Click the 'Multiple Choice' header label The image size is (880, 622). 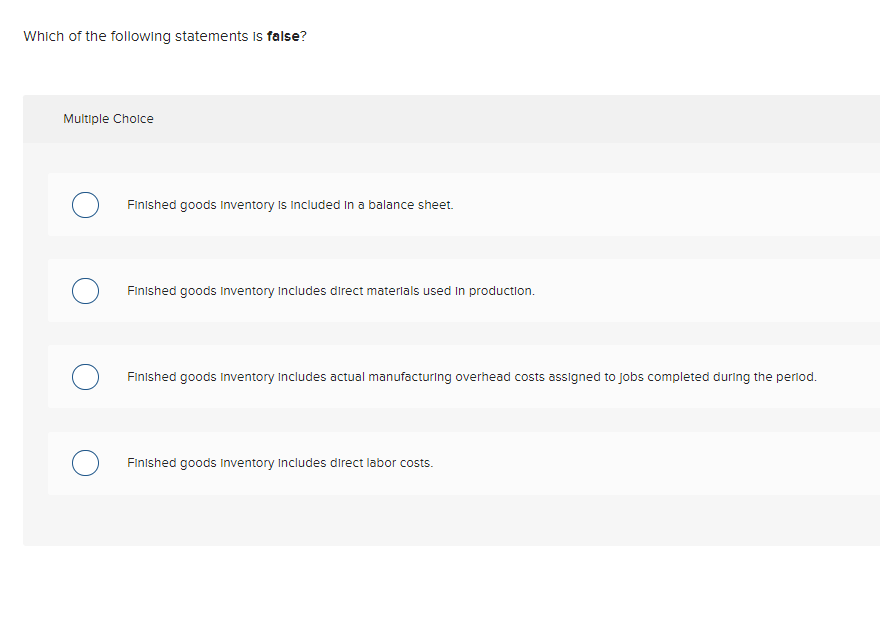click(108, 119)
